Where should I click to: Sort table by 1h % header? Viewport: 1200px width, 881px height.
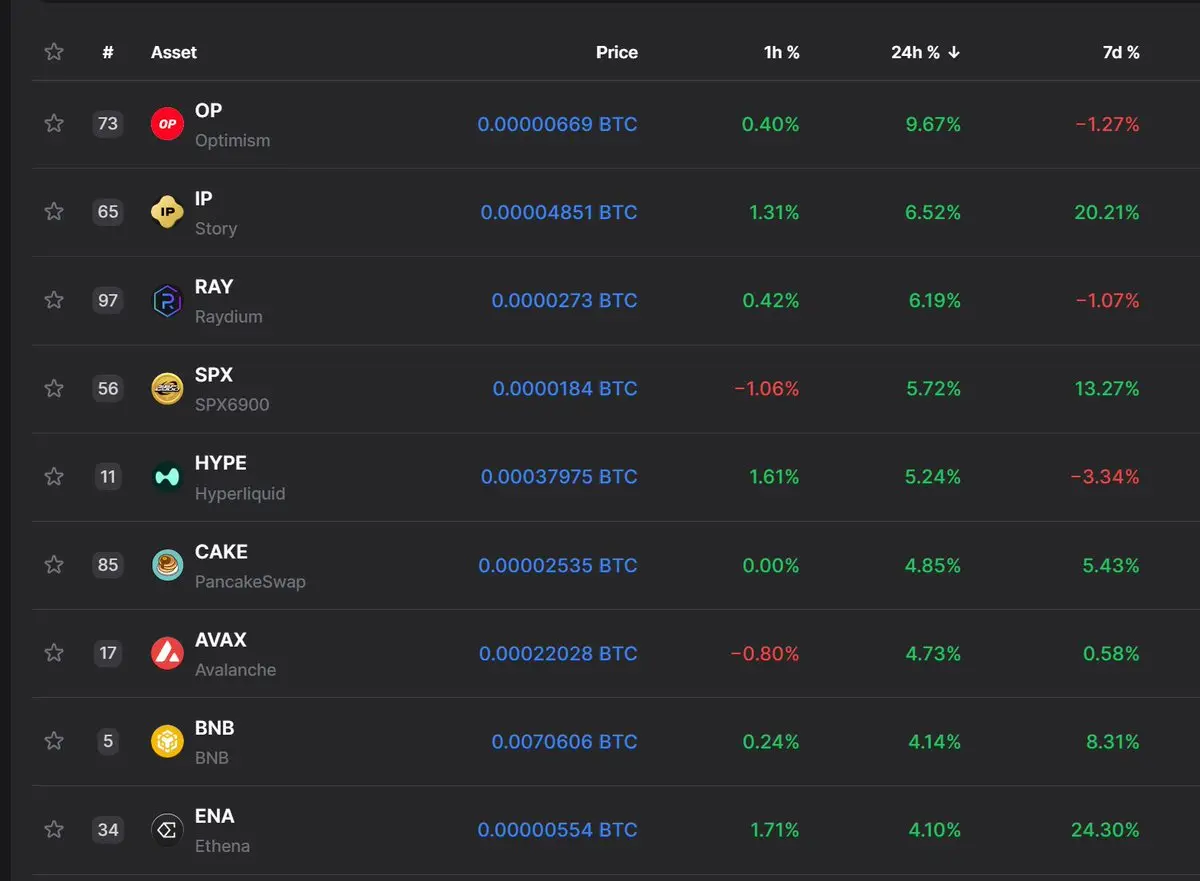click(781, 52)
